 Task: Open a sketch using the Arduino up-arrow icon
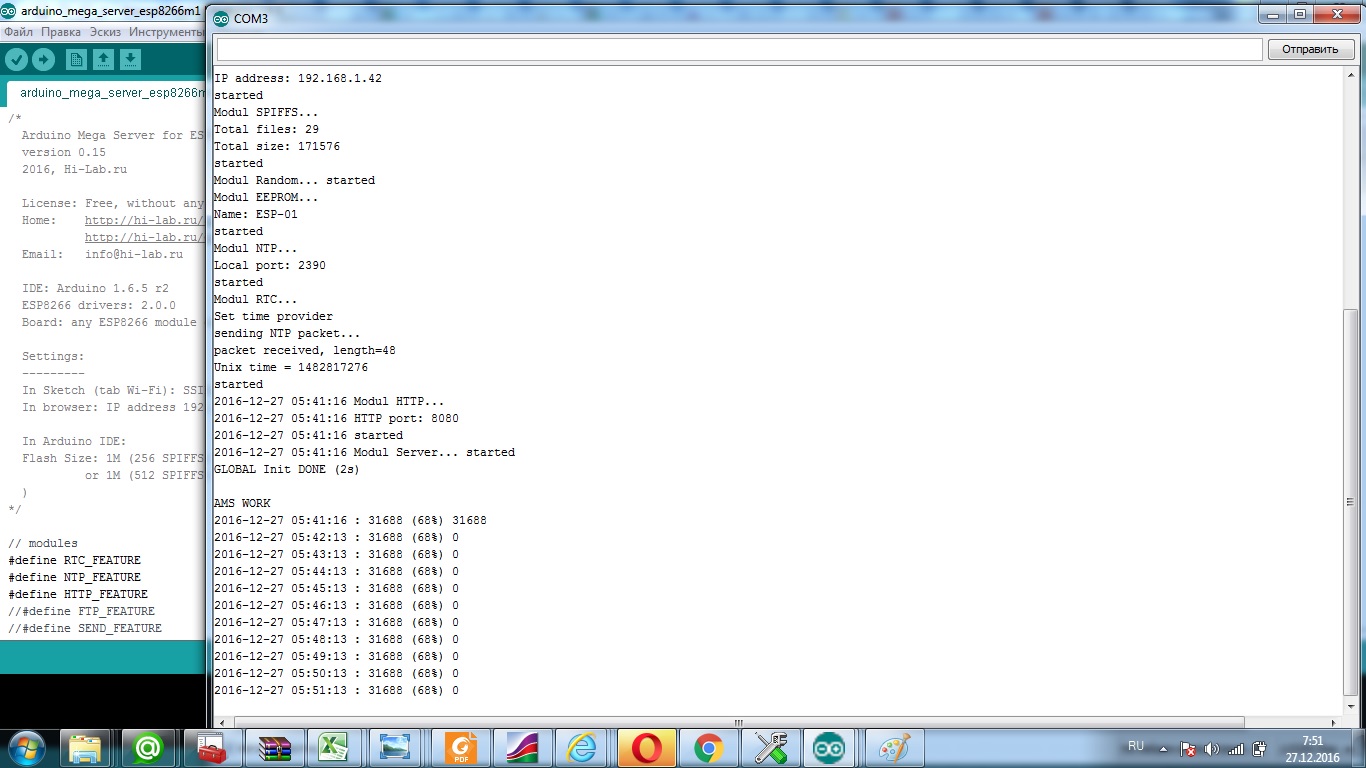pos(103,60)
